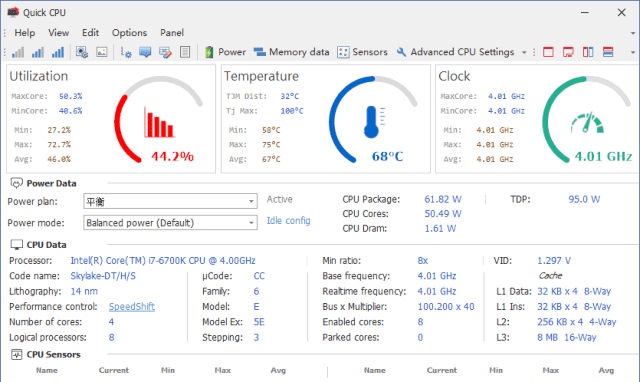Click the document page toolbar icon

click(185, 52)
